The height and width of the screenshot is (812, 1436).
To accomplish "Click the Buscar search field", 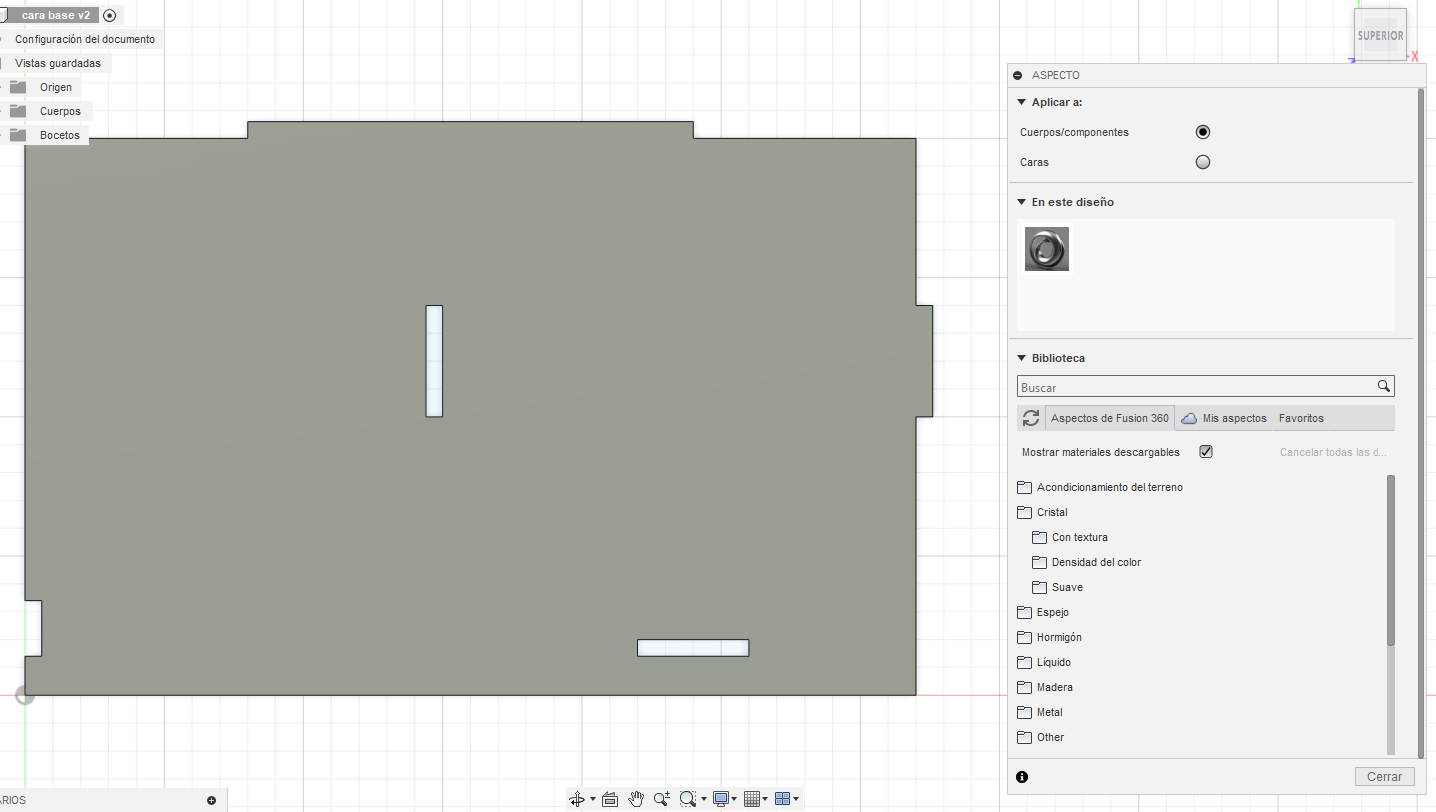I will tap(1206, 387).
